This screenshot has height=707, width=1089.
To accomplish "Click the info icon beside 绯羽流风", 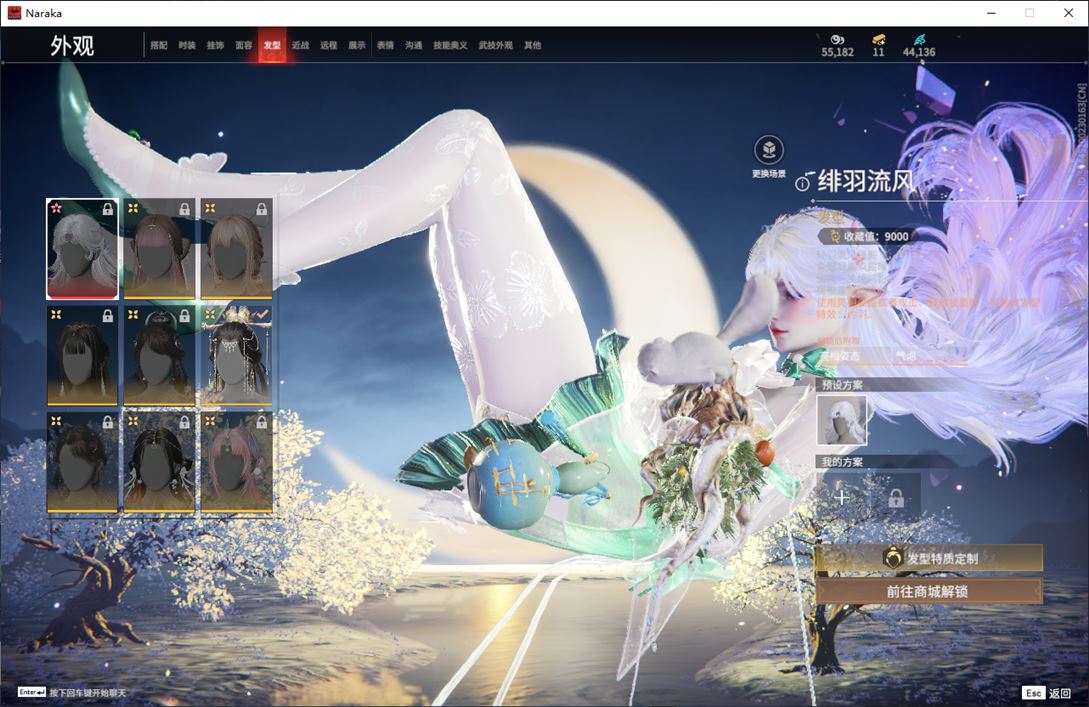I will [802, 184].
